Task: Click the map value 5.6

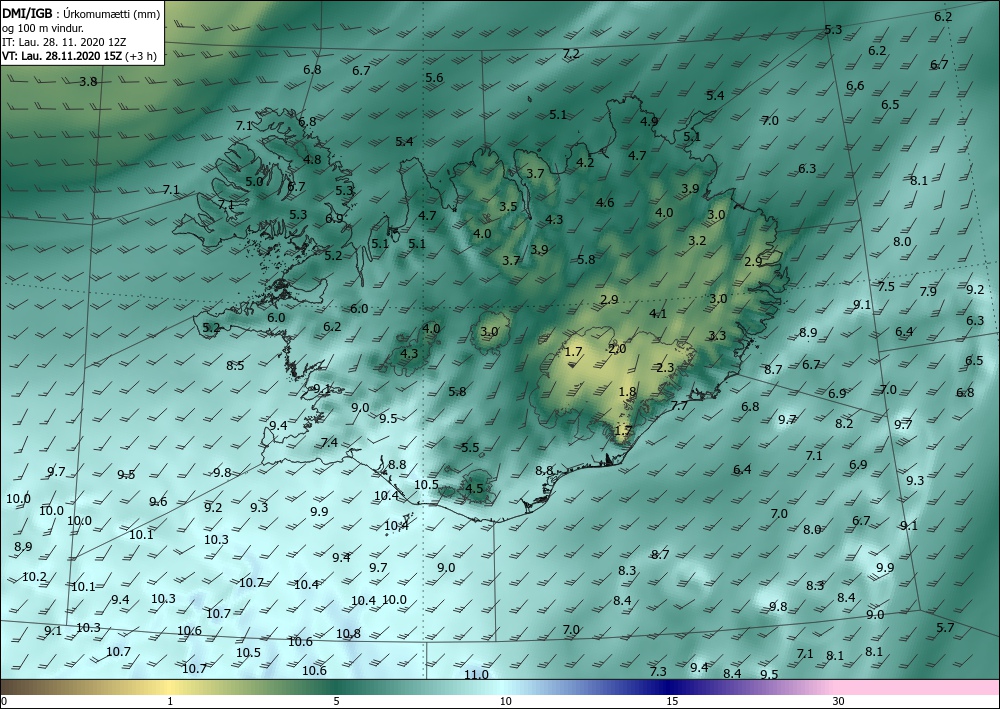Action: 434,78
